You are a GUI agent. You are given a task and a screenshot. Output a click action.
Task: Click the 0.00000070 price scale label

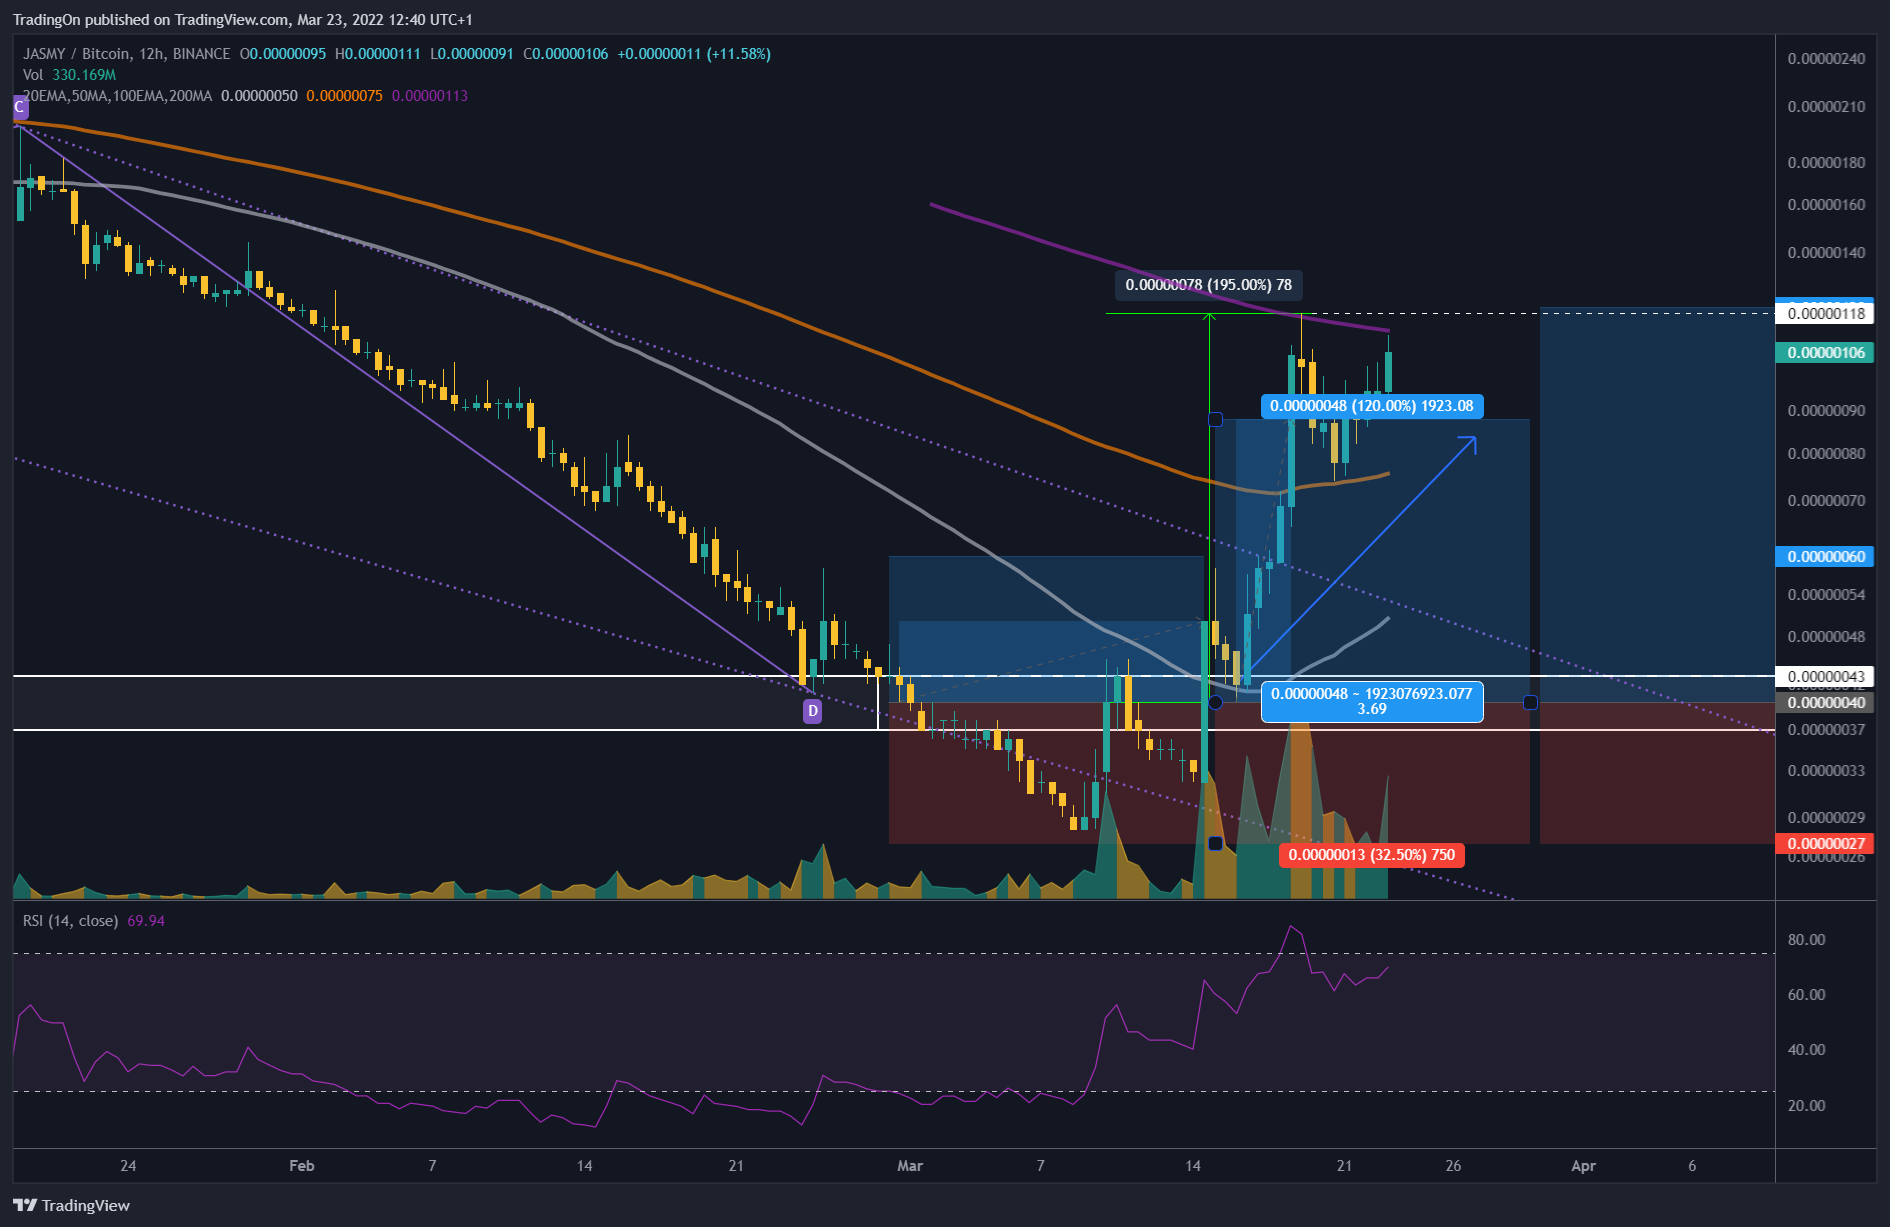1826,501
